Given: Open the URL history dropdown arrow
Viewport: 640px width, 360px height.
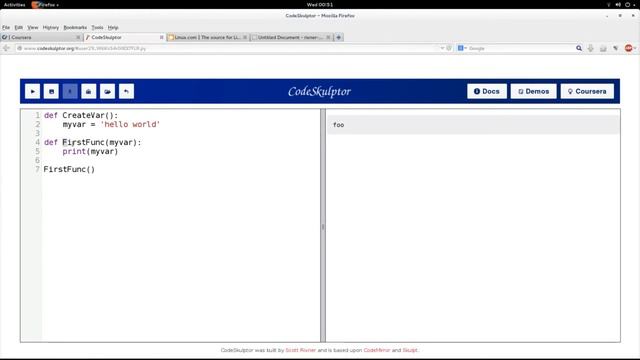Looking at the screenshot, I should [442, 48].
